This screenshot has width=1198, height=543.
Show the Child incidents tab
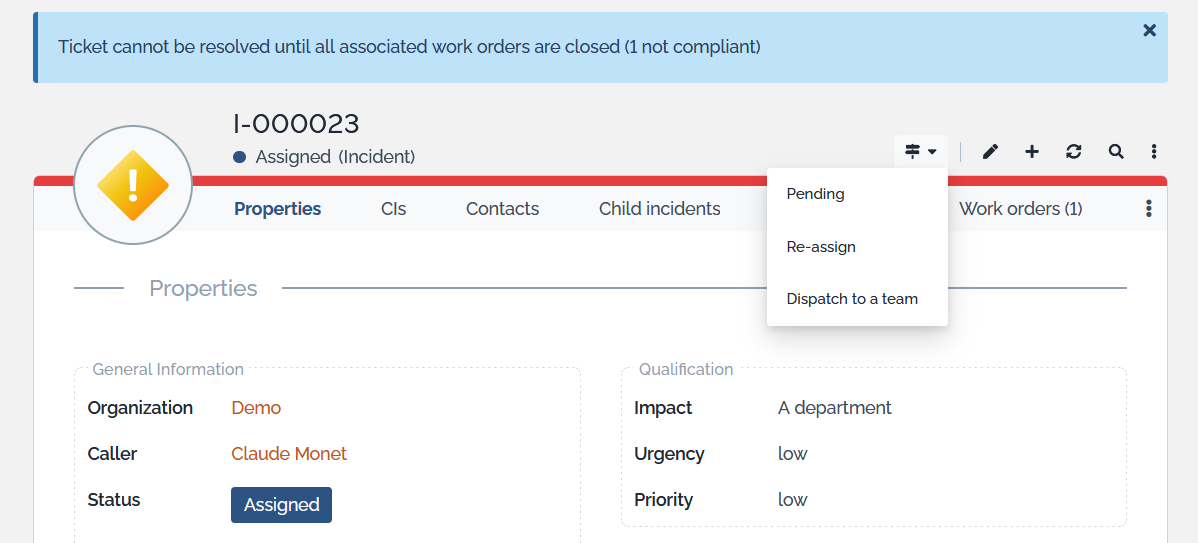(659, 209)
